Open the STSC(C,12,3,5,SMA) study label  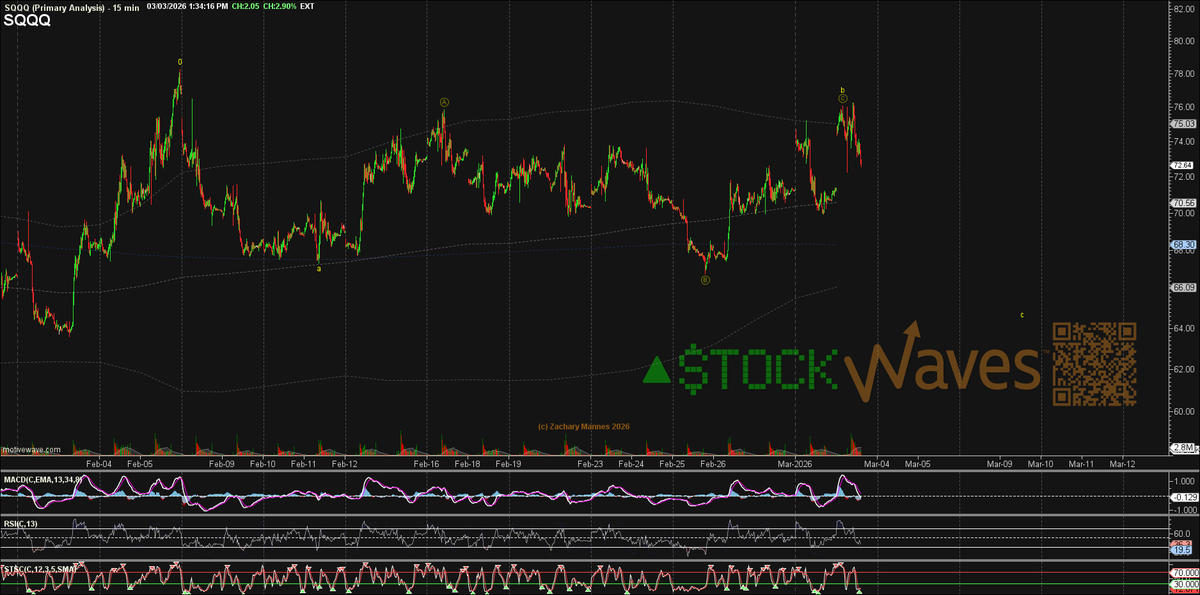pyautogui.click(x=41, y=569)
